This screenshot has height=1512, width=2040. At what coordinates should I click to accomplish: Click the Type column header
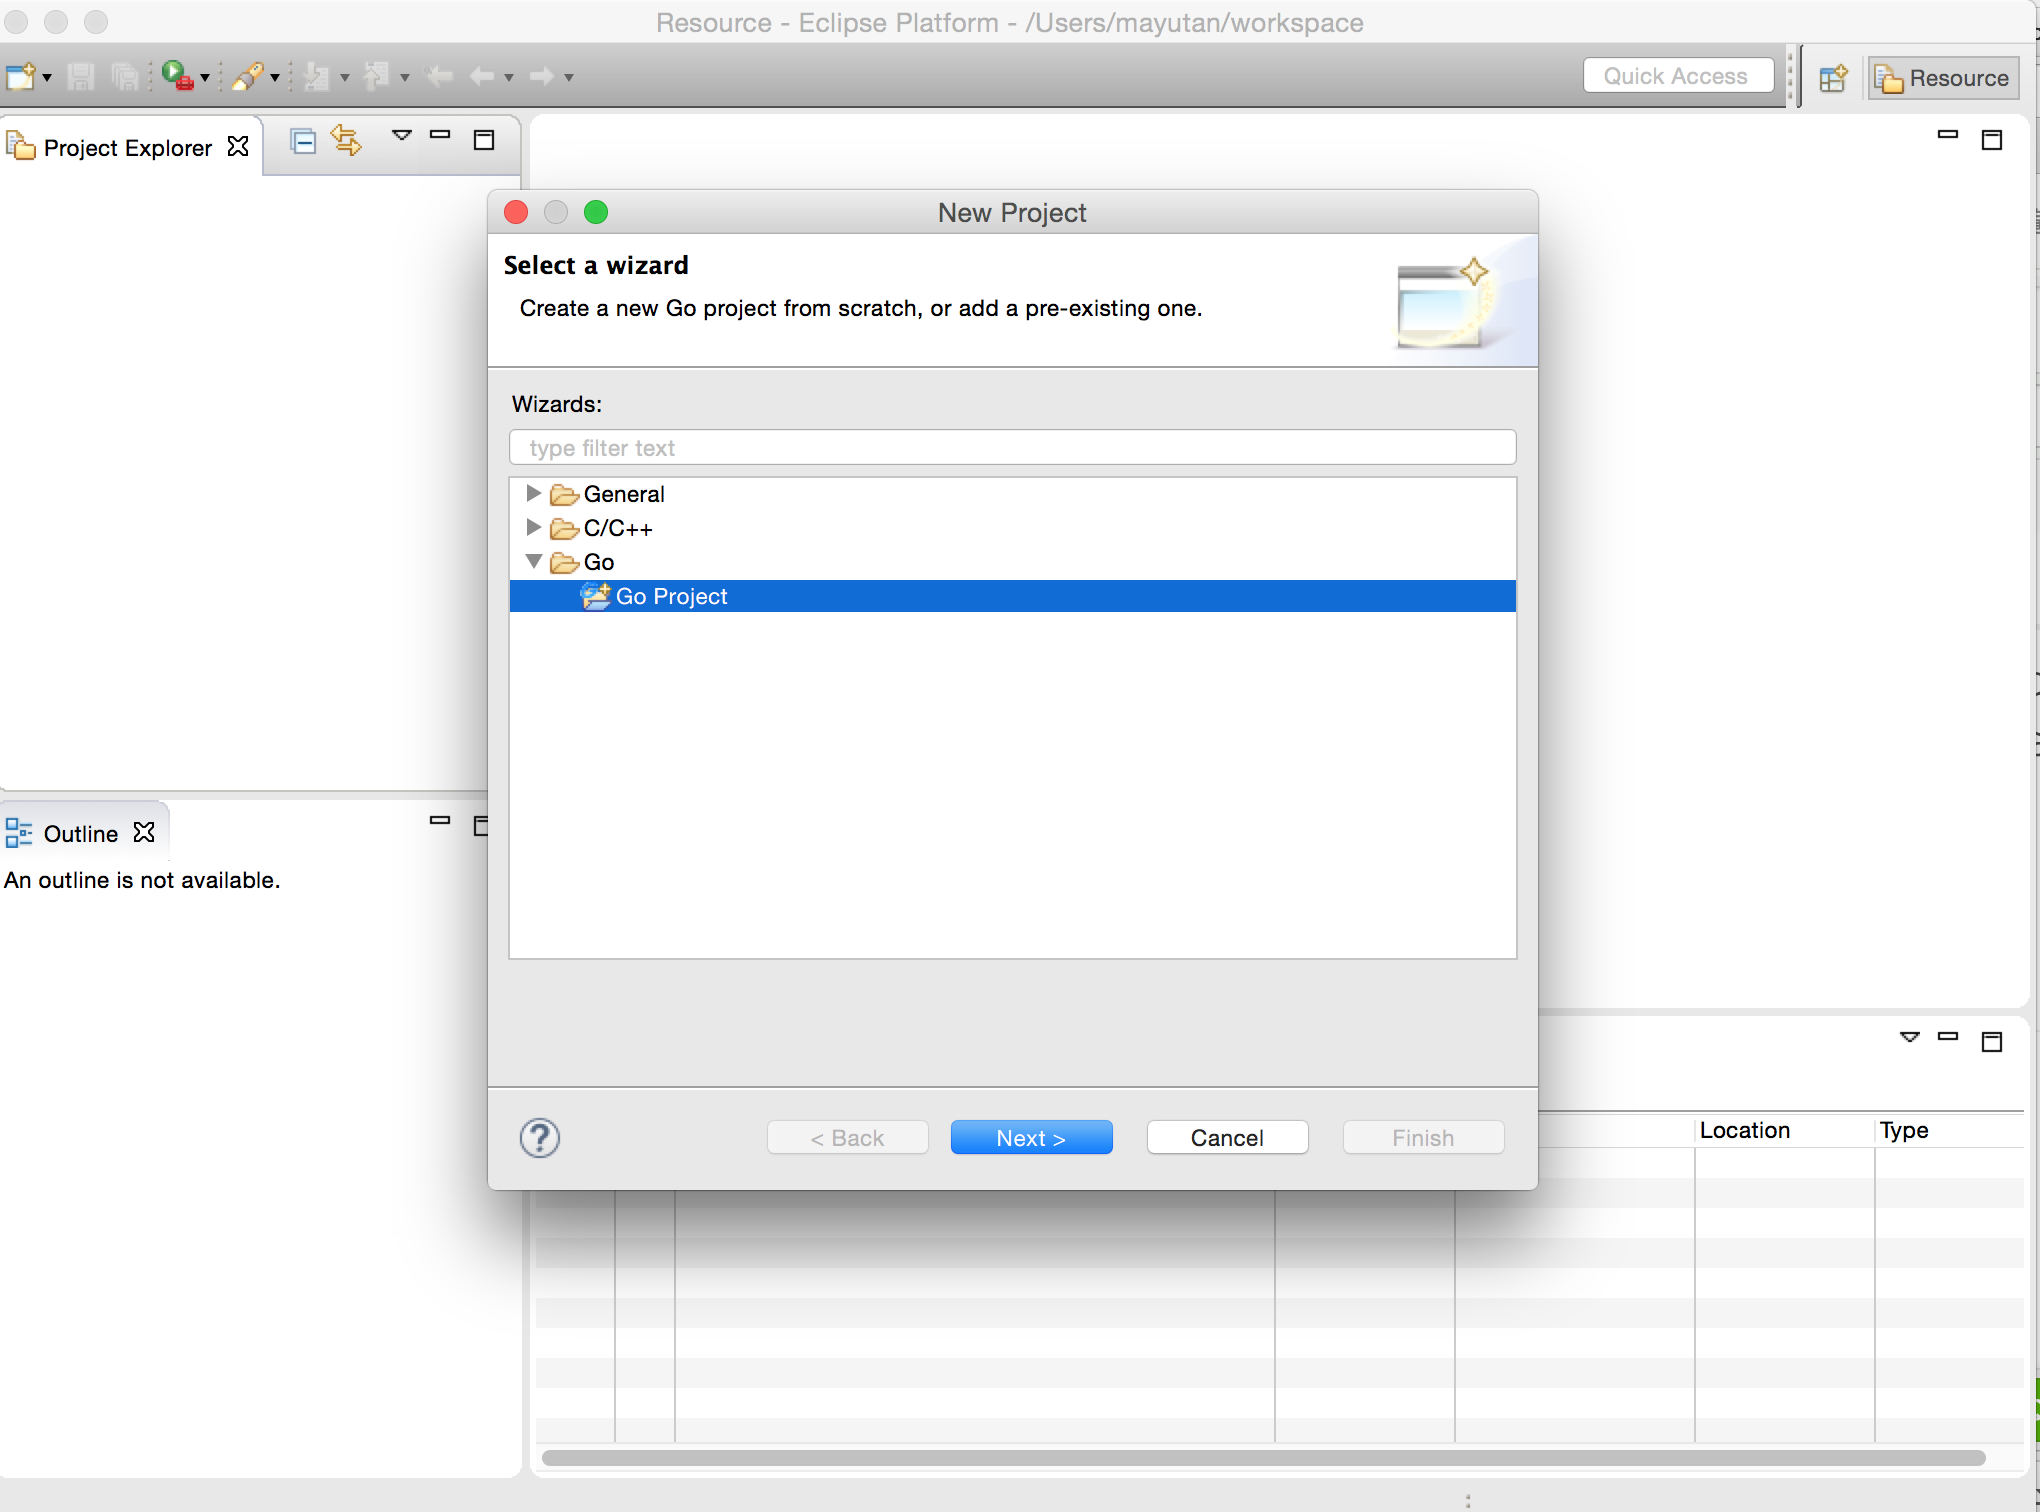coord(1950,1130)
